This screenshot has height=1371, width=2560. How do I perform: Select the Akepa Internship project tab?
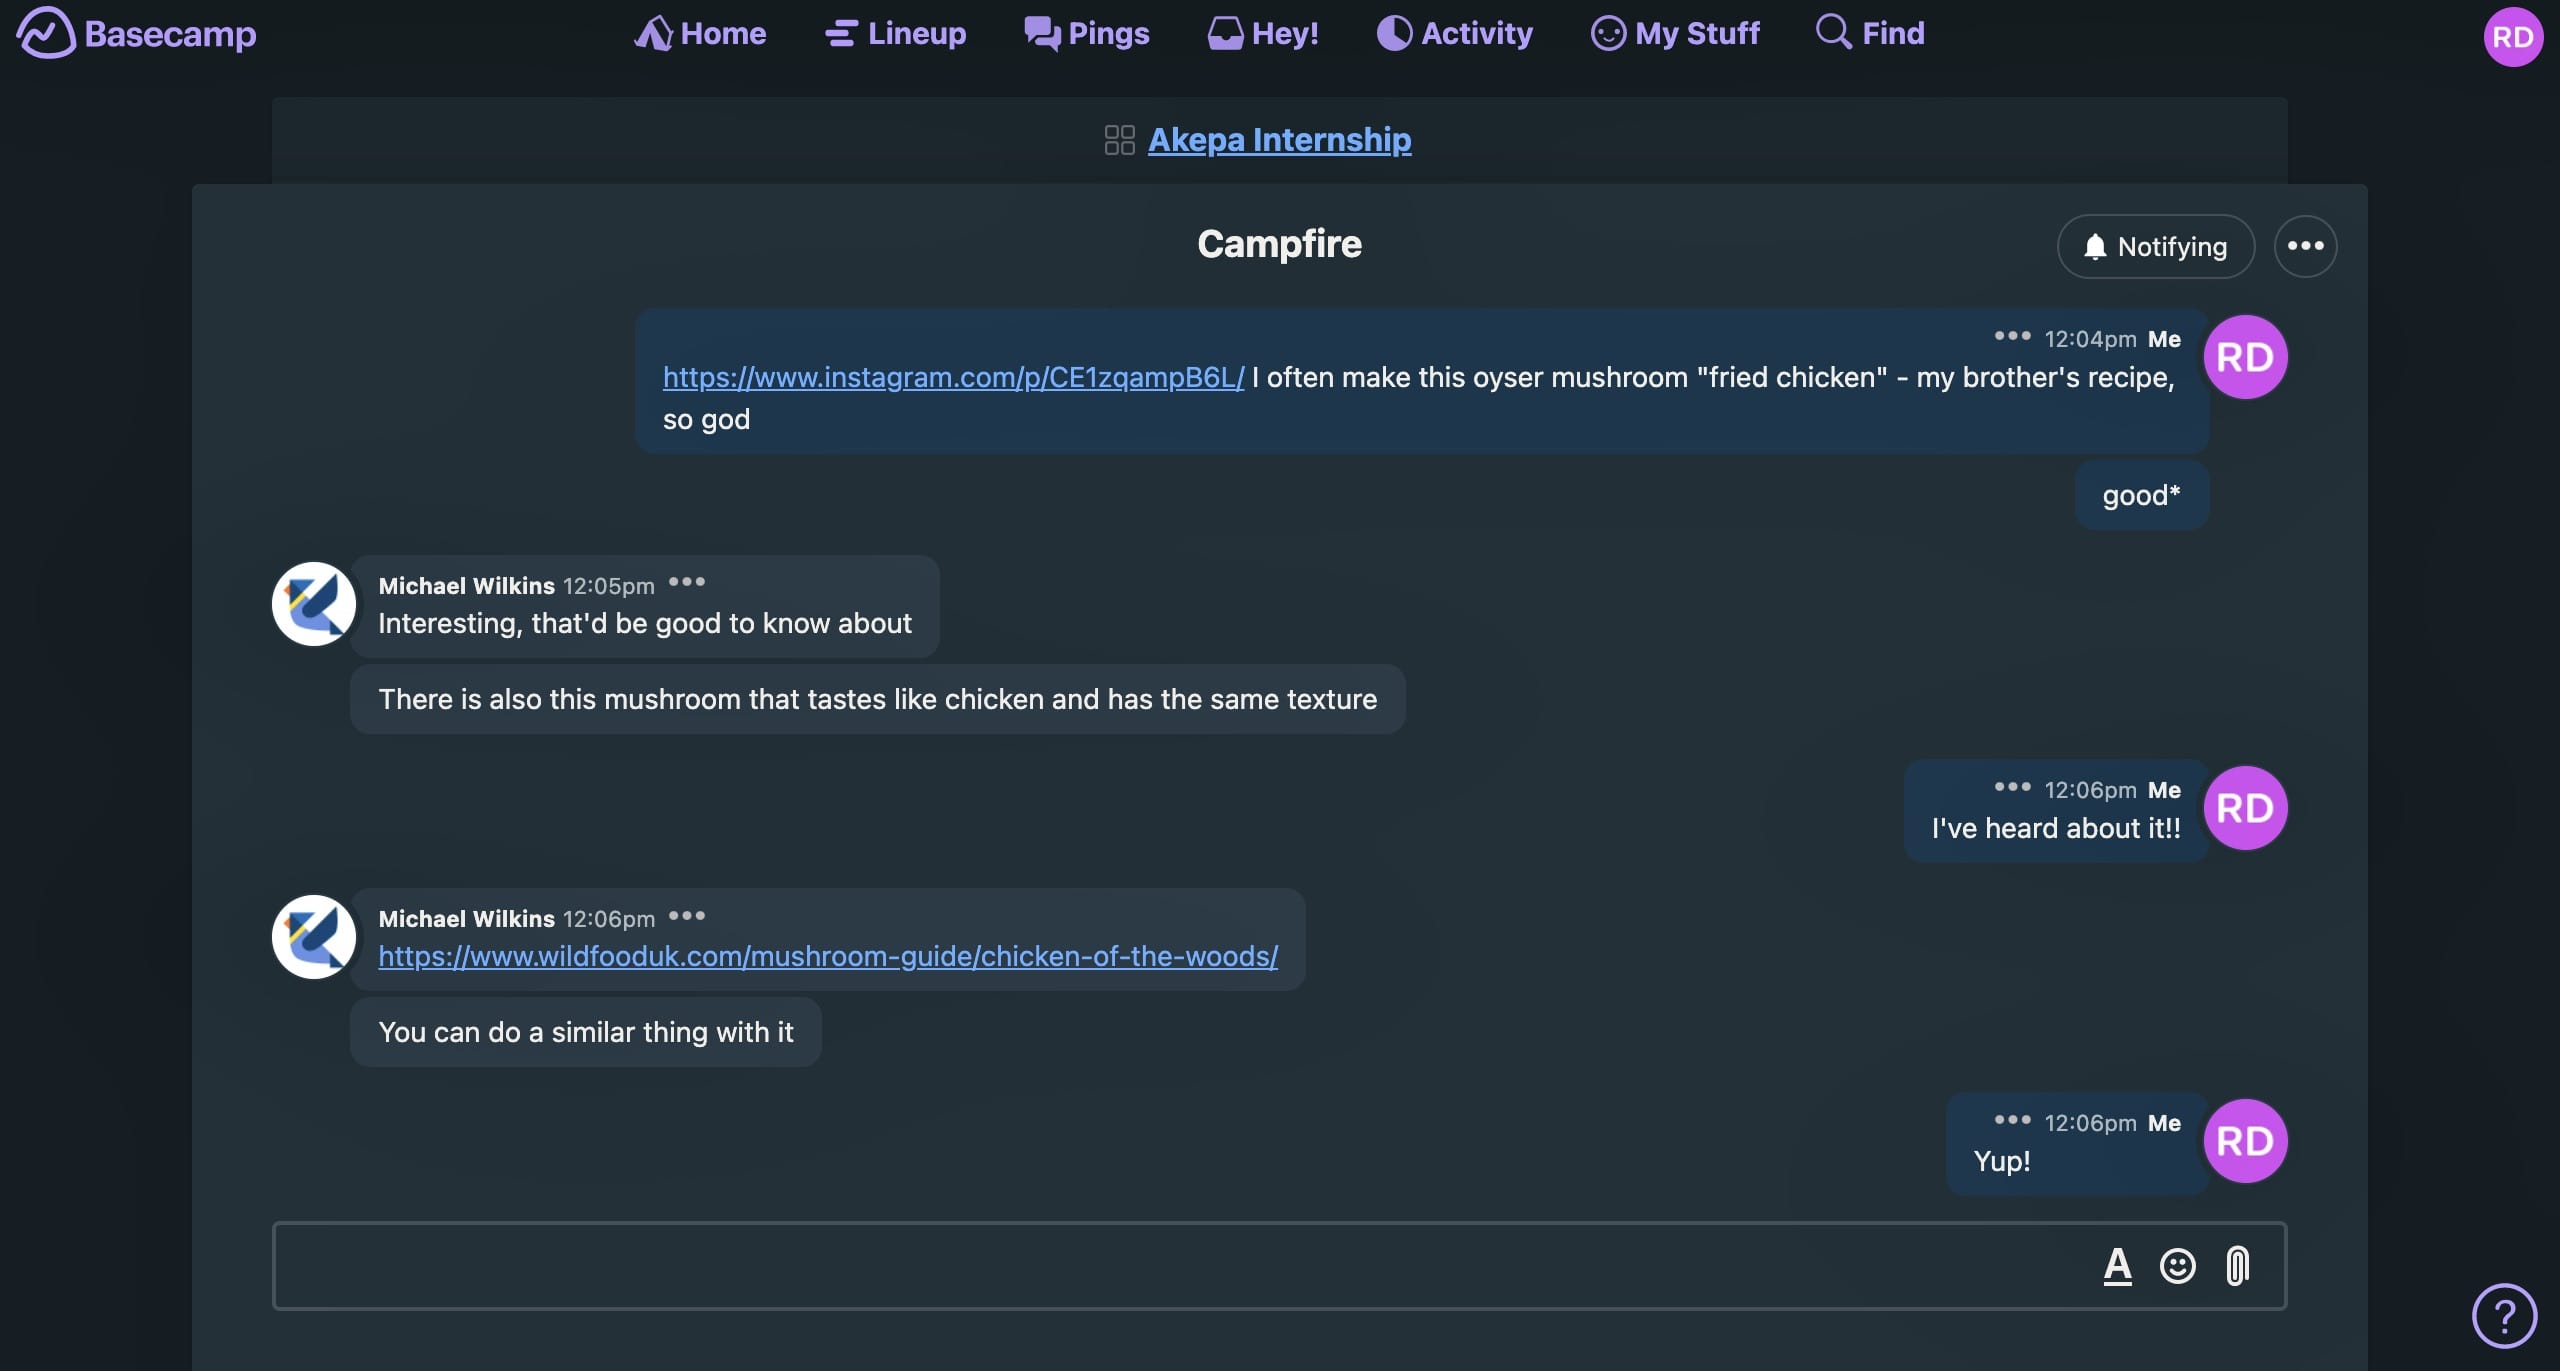click(x=1278, y=139)
